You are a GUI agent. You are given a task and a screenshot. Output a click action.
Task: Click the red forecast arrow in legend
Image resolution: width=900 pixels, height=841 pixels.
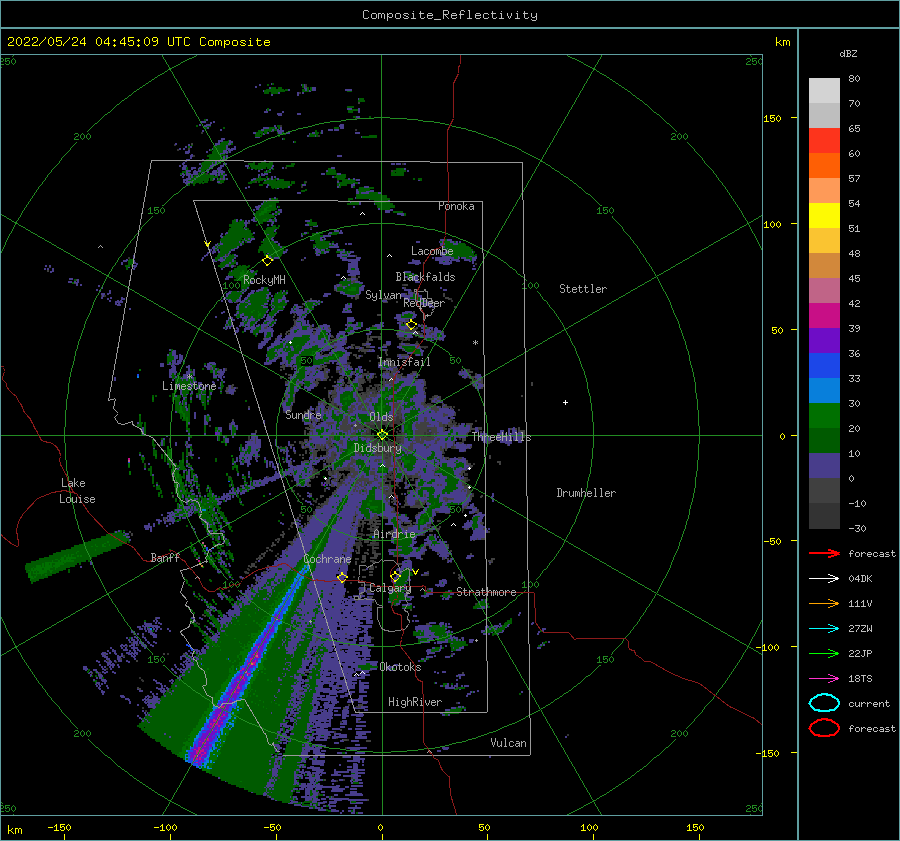pos(824,553)
